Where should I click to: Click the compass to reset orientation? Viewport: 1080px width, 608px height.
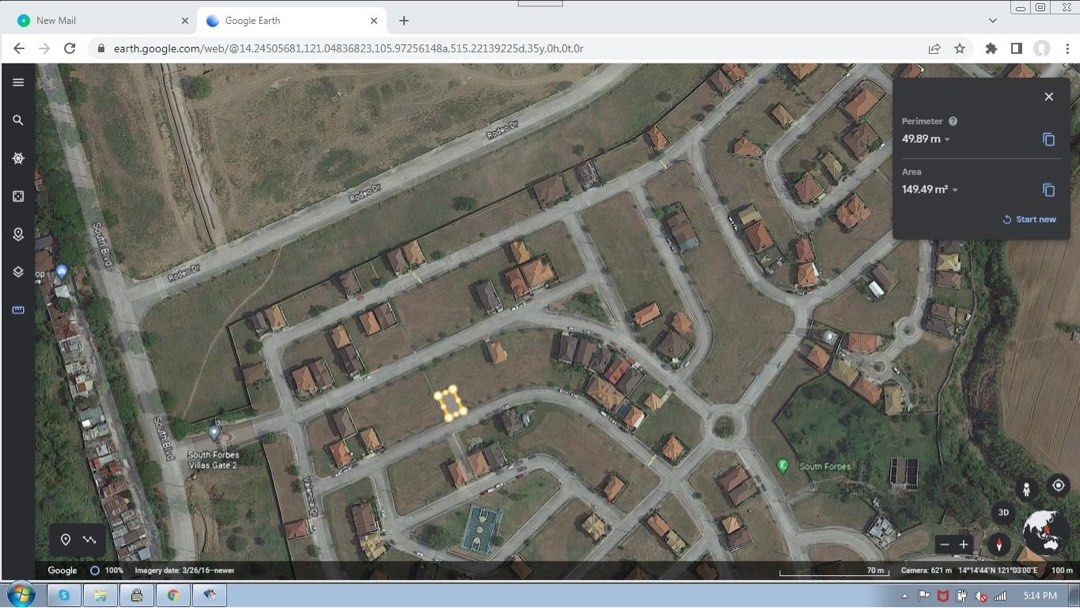coord(998,546)
